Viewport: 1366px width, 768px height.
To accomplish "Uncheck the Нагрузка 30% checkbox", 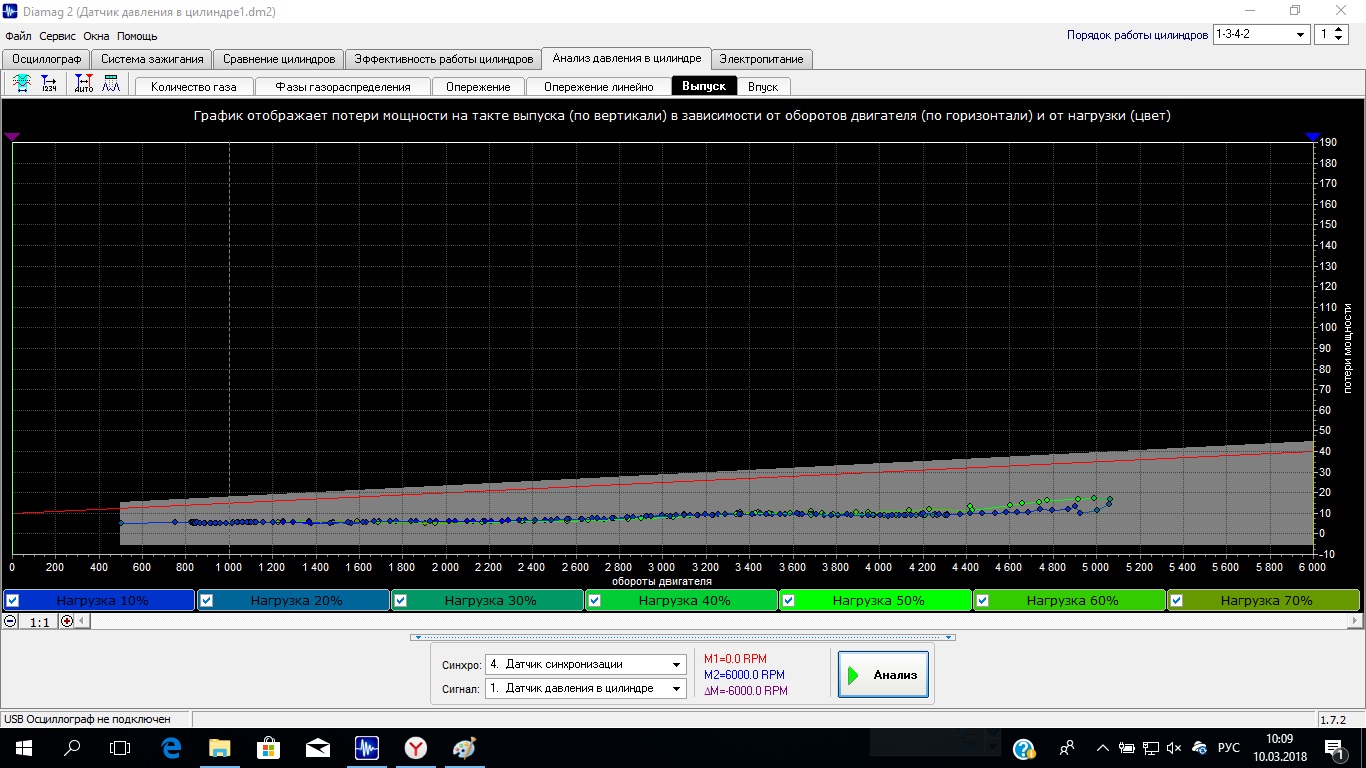I will [400, 600].
